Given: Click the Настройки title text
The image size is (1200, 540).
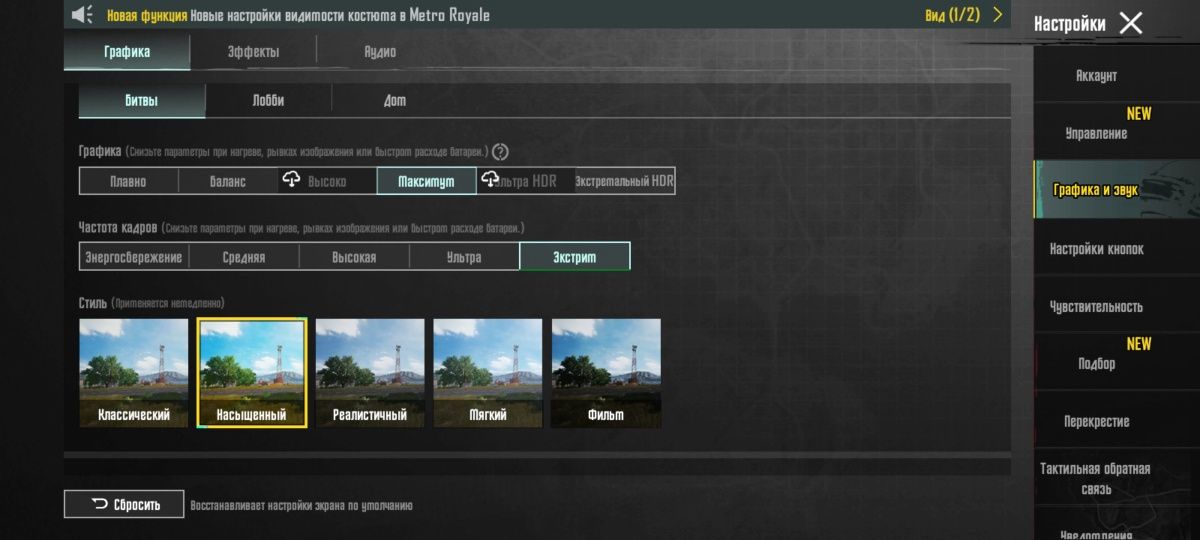Looking at the screenshot, I should tap(1069, 23).
